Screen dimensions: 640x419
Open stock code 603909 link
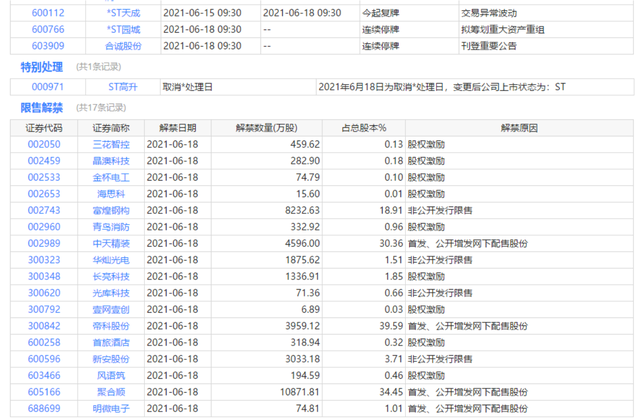click(48, 46)
